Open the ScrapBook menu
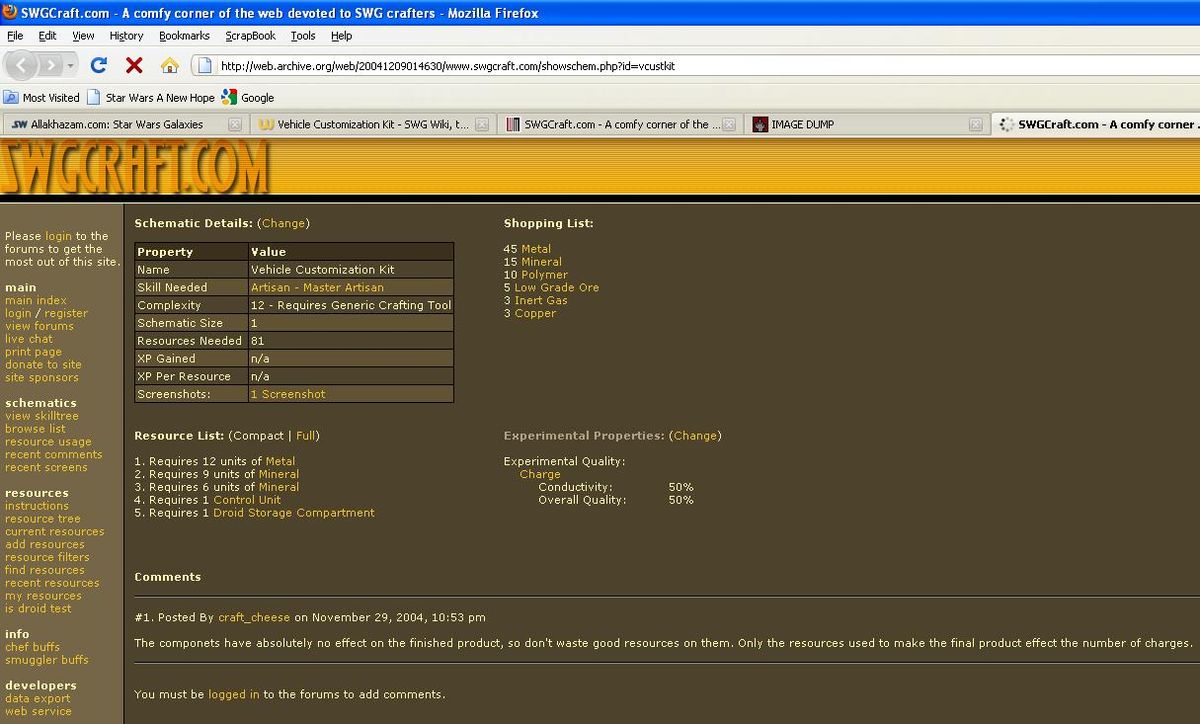Screen dimensions: 1200x724 250,36
